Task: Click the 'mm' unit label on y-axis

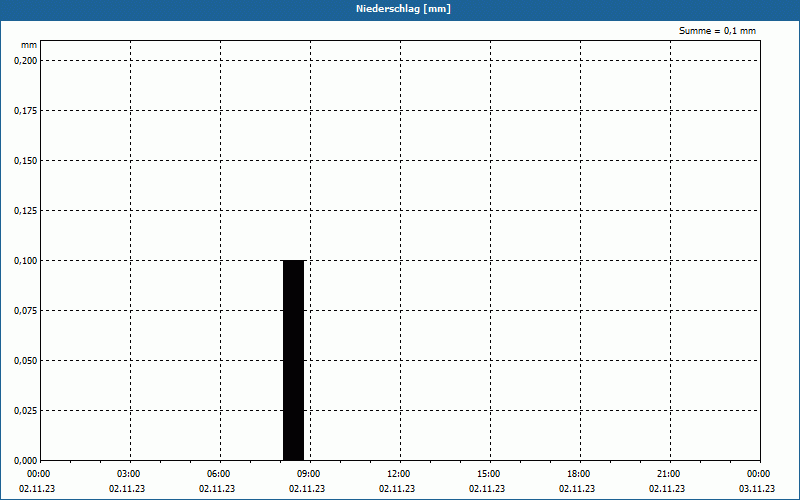Action: pyautogui.click(x=29, y=45)
